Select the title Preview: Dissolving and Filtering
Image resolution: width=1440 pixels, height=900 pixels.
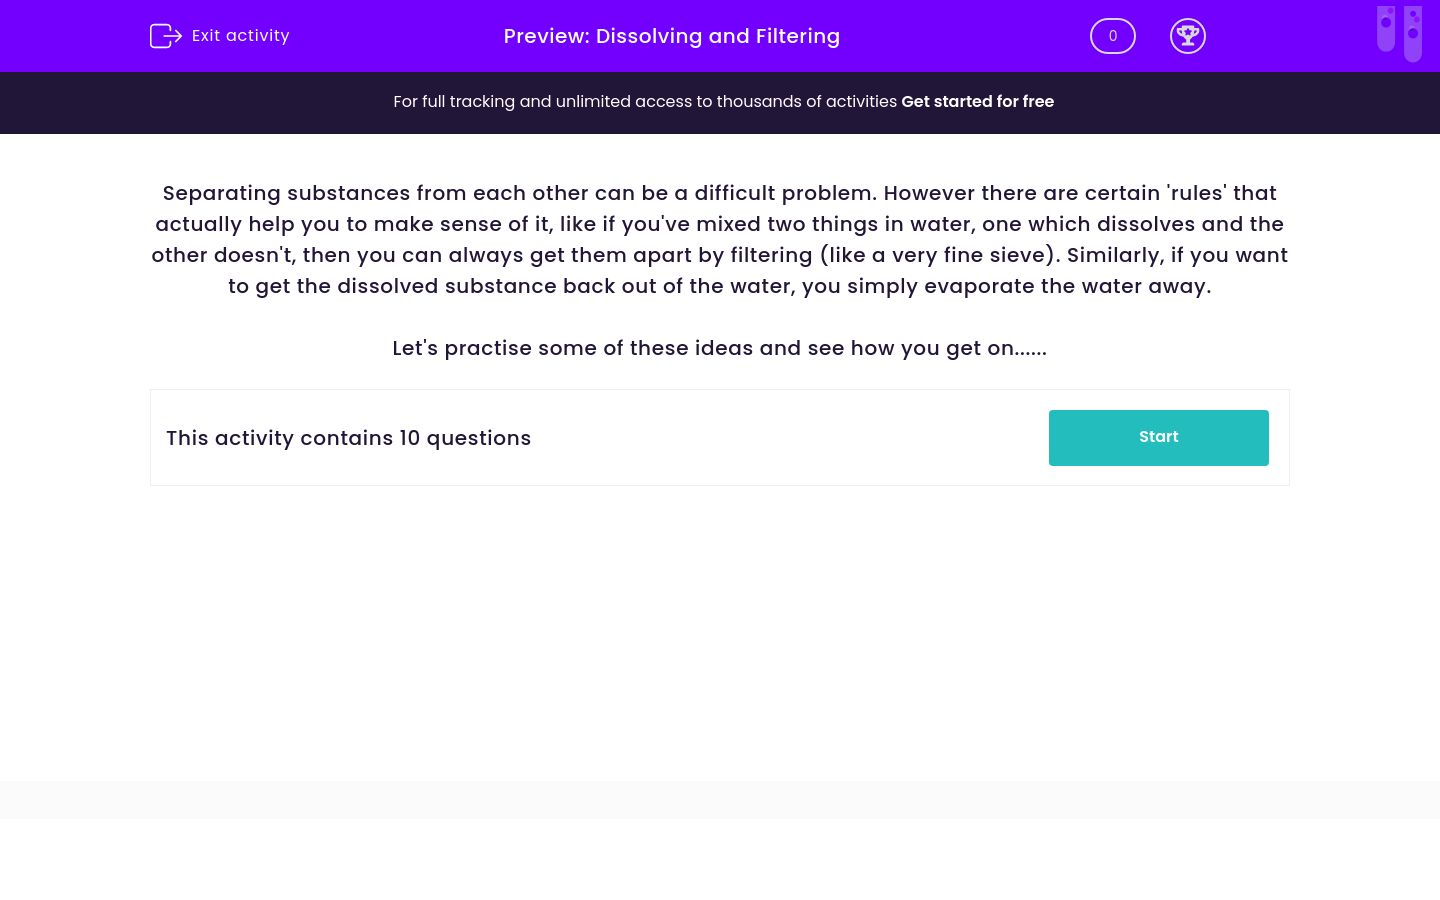672,36
